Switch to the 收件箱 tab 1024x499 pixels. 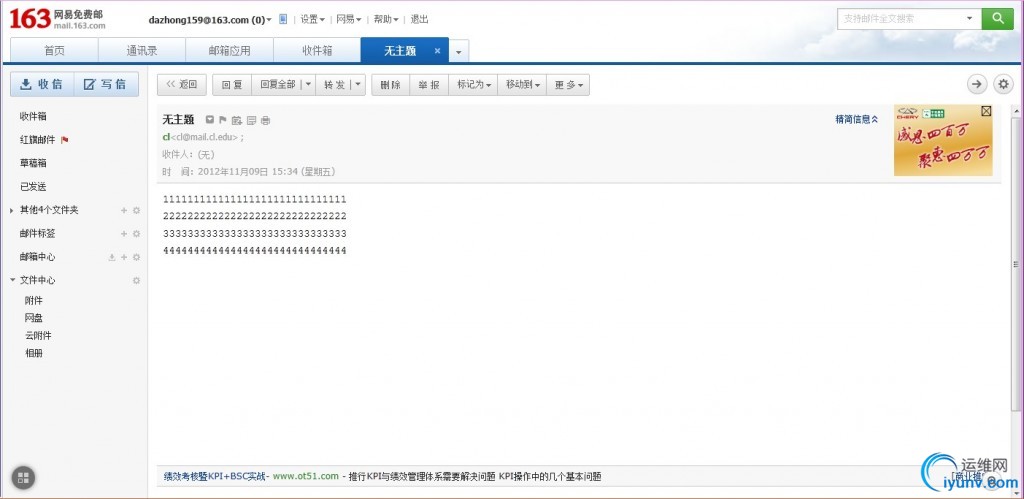tap(317, 51)
